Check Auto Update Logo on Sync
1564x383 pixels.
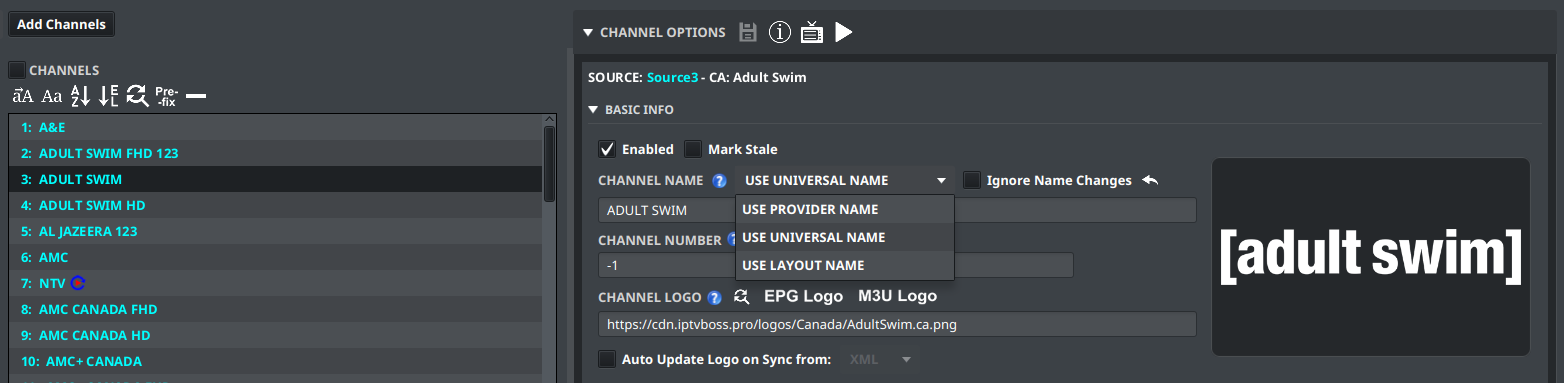pyautogui.click(x=607, y=359)
